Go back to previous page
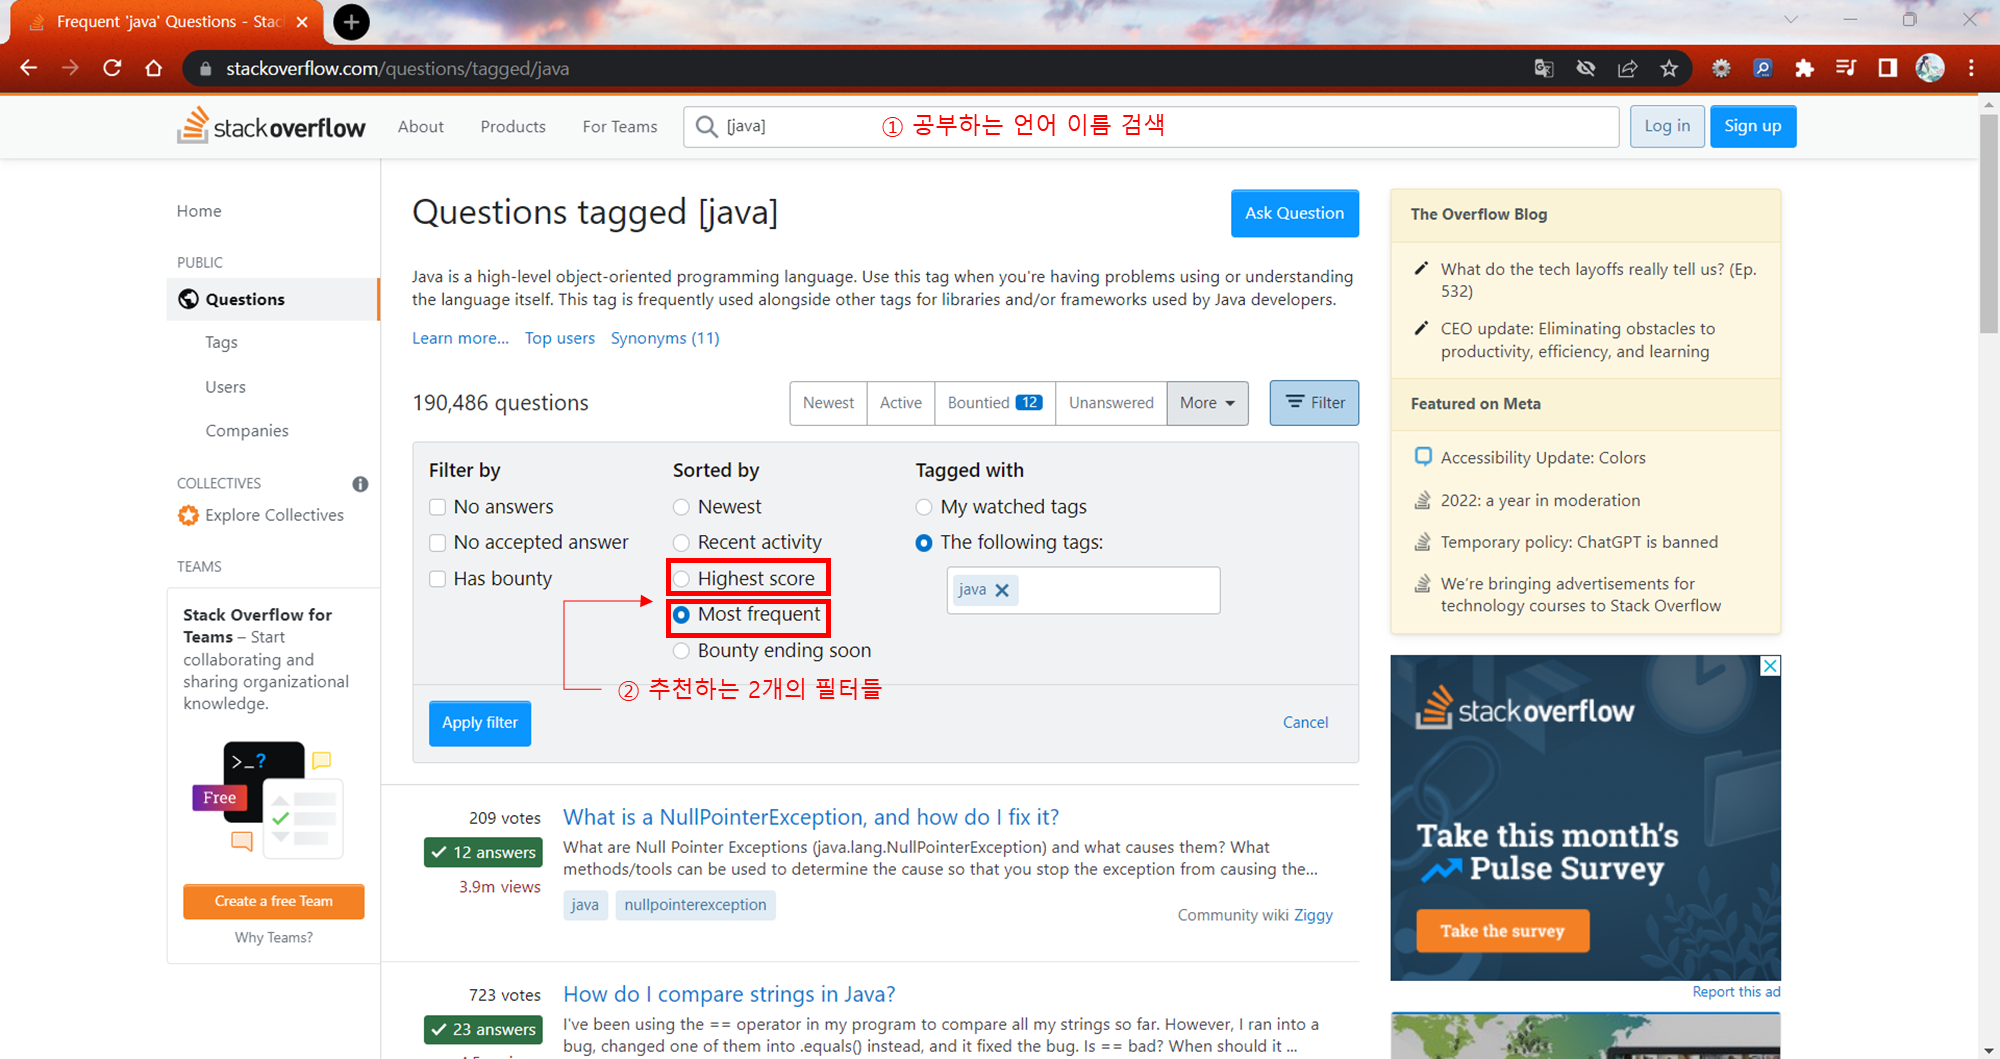 point(29,68)
